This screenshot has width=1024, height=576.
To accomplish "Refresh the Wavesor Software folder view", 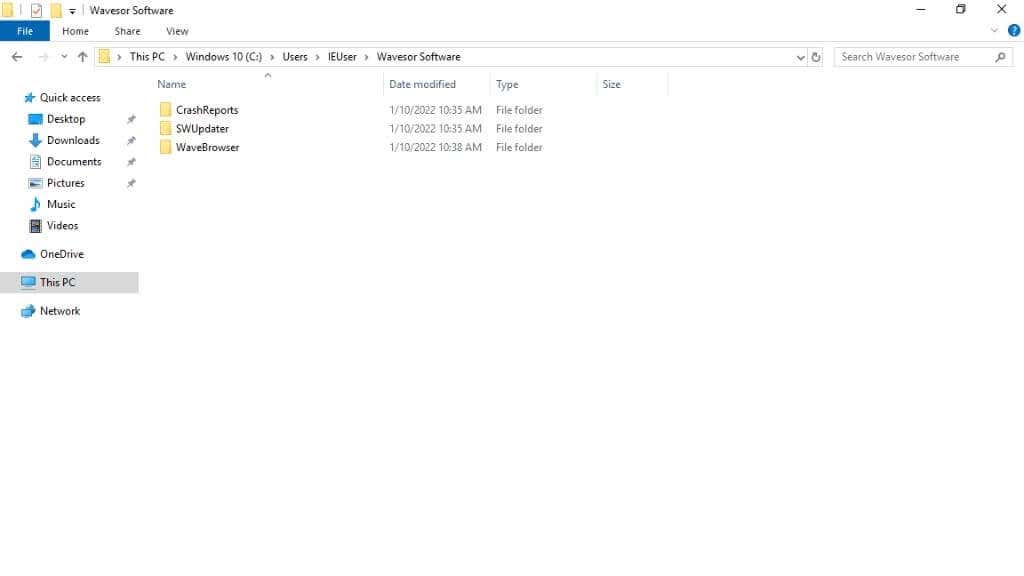I will click(x=816, y=57).
